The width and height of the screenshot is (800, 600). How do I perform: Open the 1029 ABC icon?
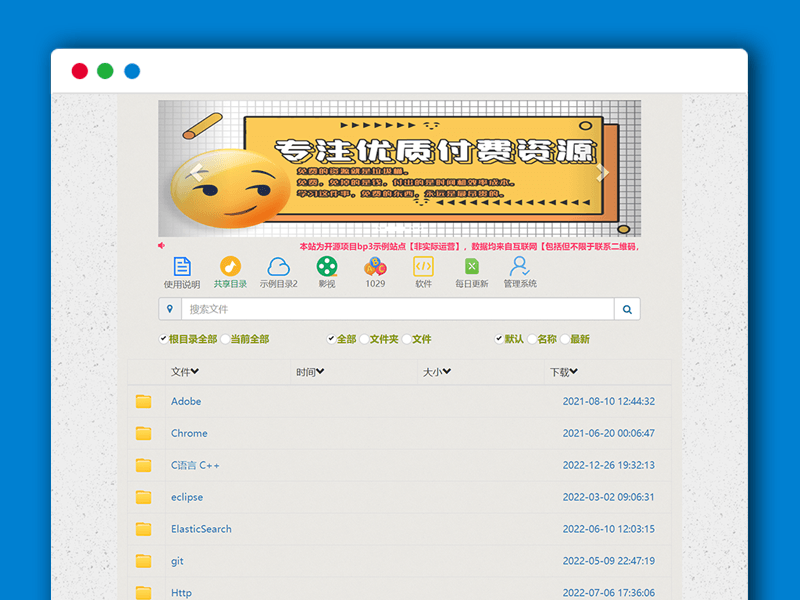tap(375, 267)
